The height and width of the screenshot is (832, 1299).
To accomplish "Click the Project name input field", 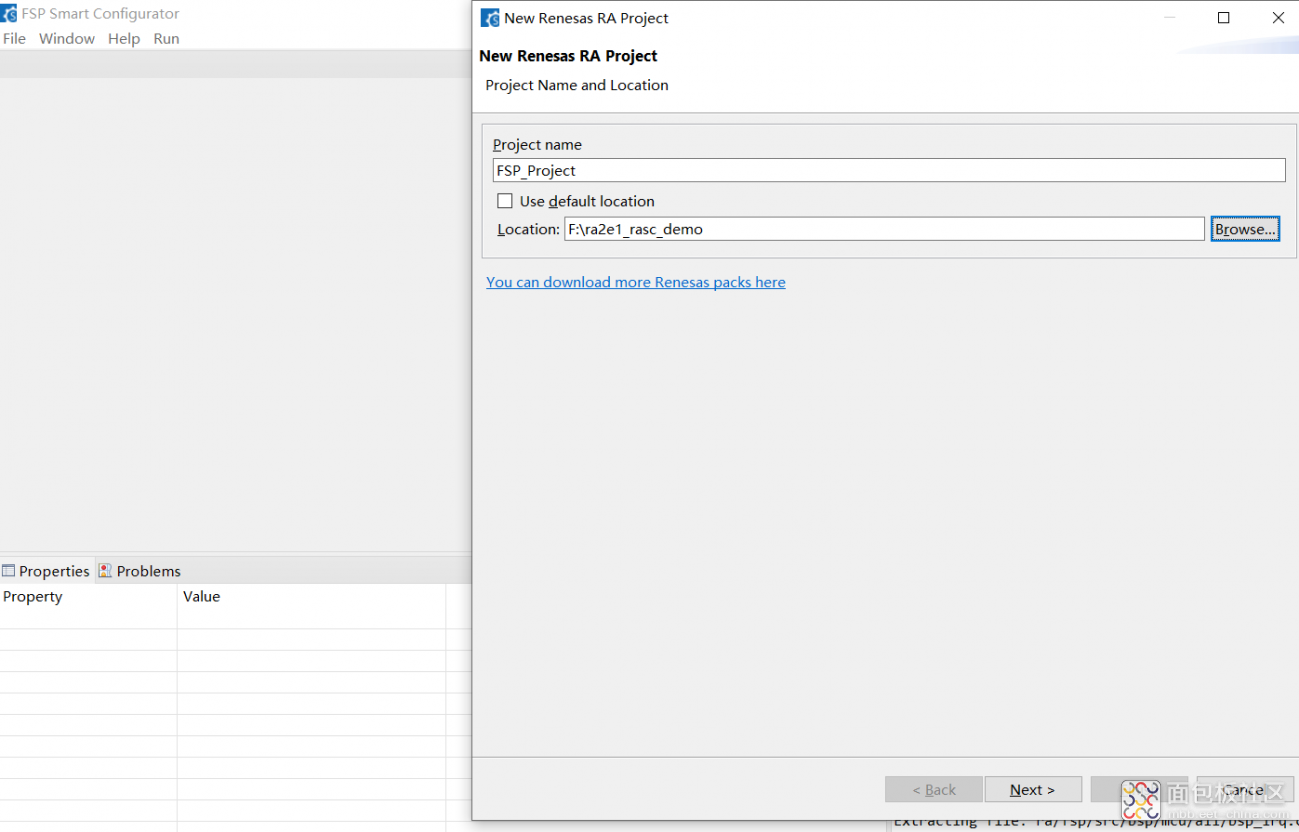I will pyautogui.click(x=889, y=170).
